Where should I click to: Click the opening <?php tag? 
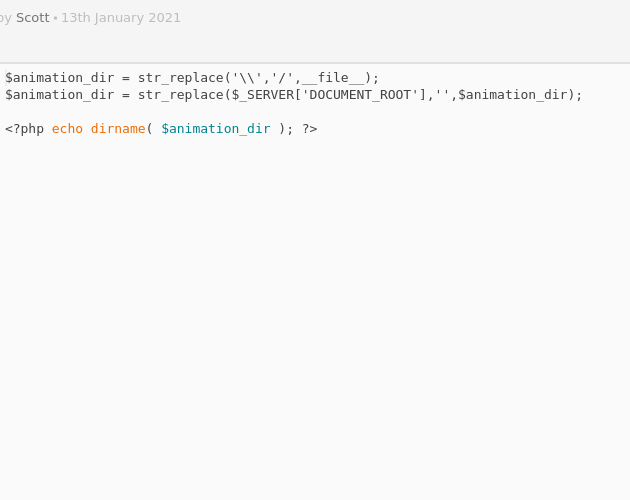[x=25, y=129]
